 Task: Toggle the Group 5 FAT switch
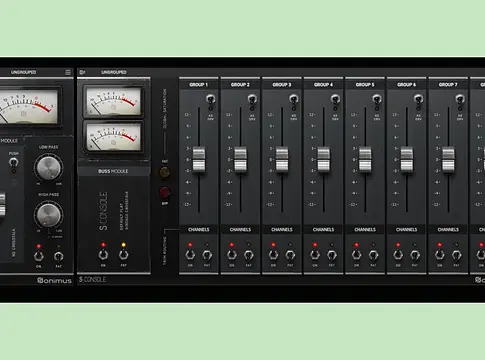[373, 255]
